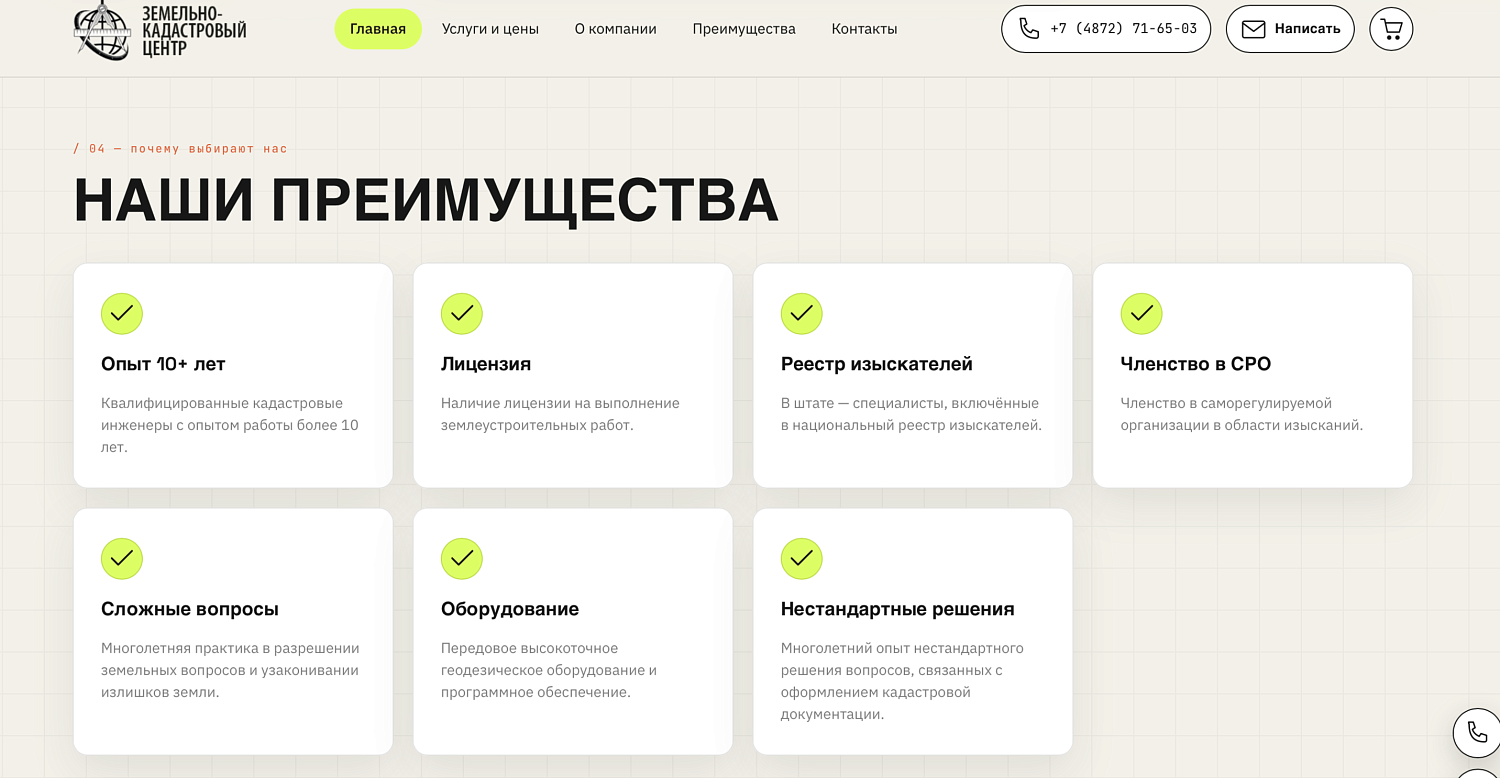Click the Опыт 10+ лет heading
Screen dimensions: 1500x778
point(163,364)
